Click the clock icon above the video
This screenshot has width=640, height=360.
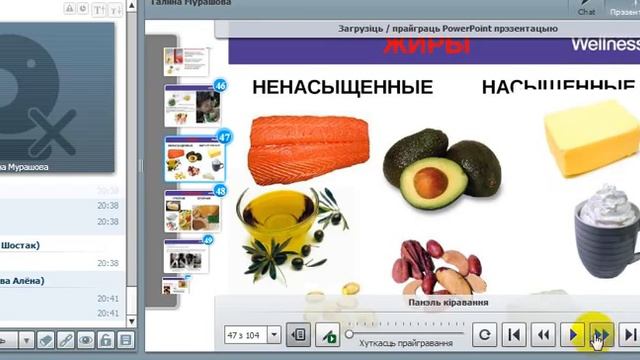[83, 9]
